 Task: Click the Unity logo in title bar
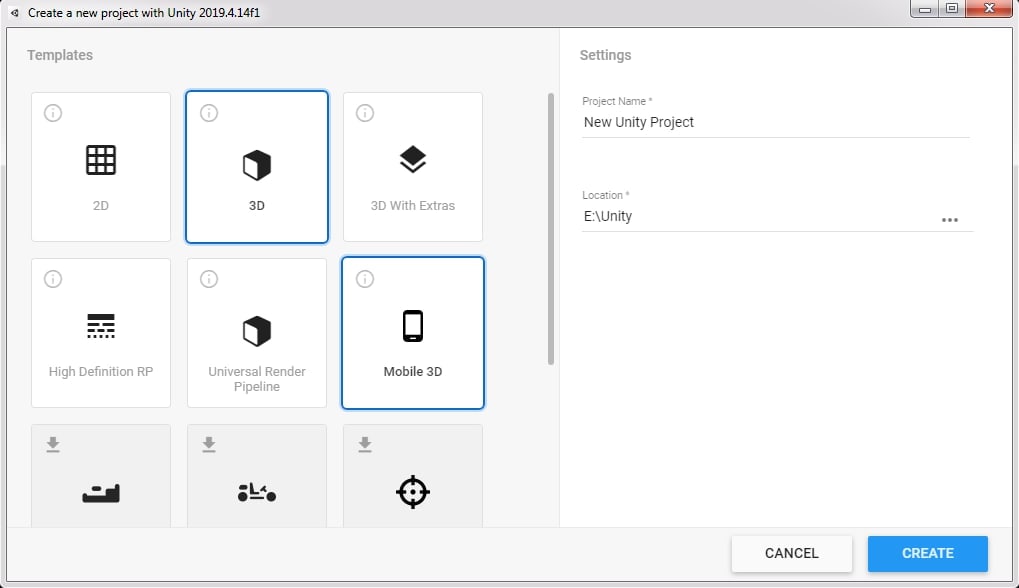[14, 13]
